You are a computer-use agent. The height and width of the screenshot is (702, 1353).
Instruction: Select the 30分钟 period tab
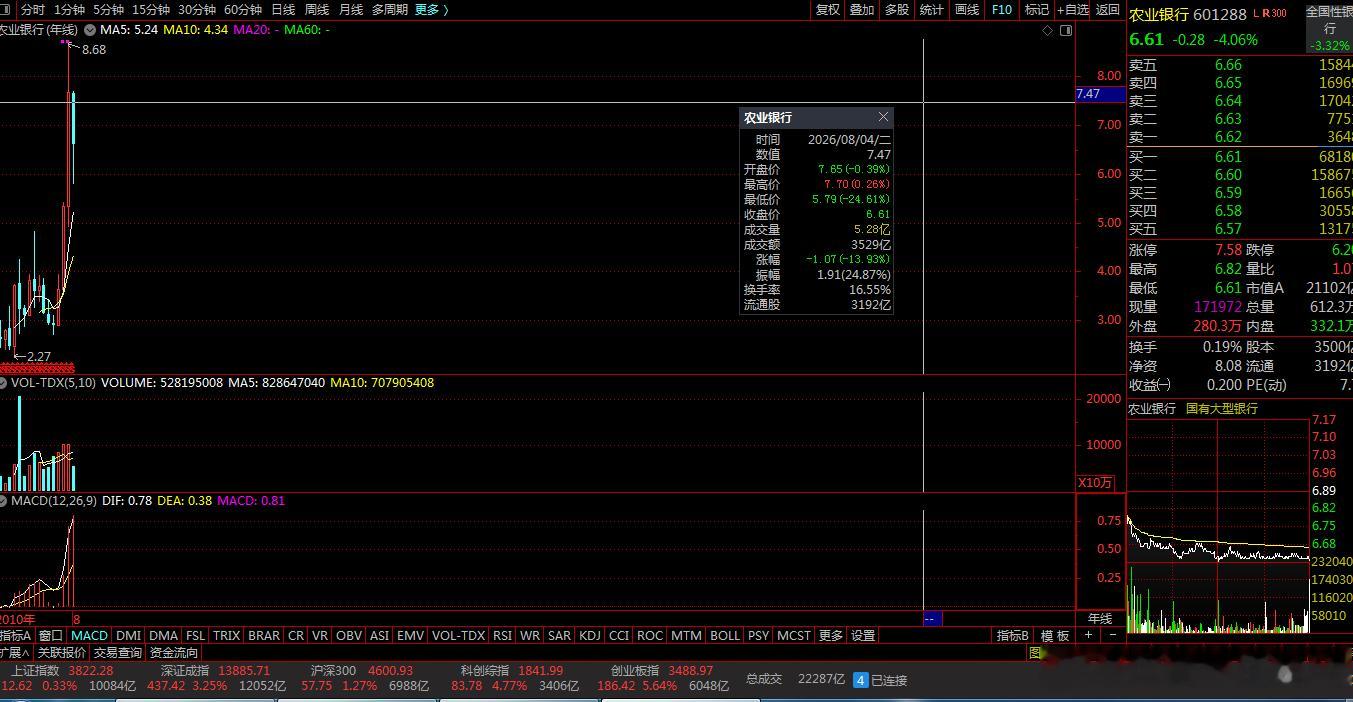(197, 9)
